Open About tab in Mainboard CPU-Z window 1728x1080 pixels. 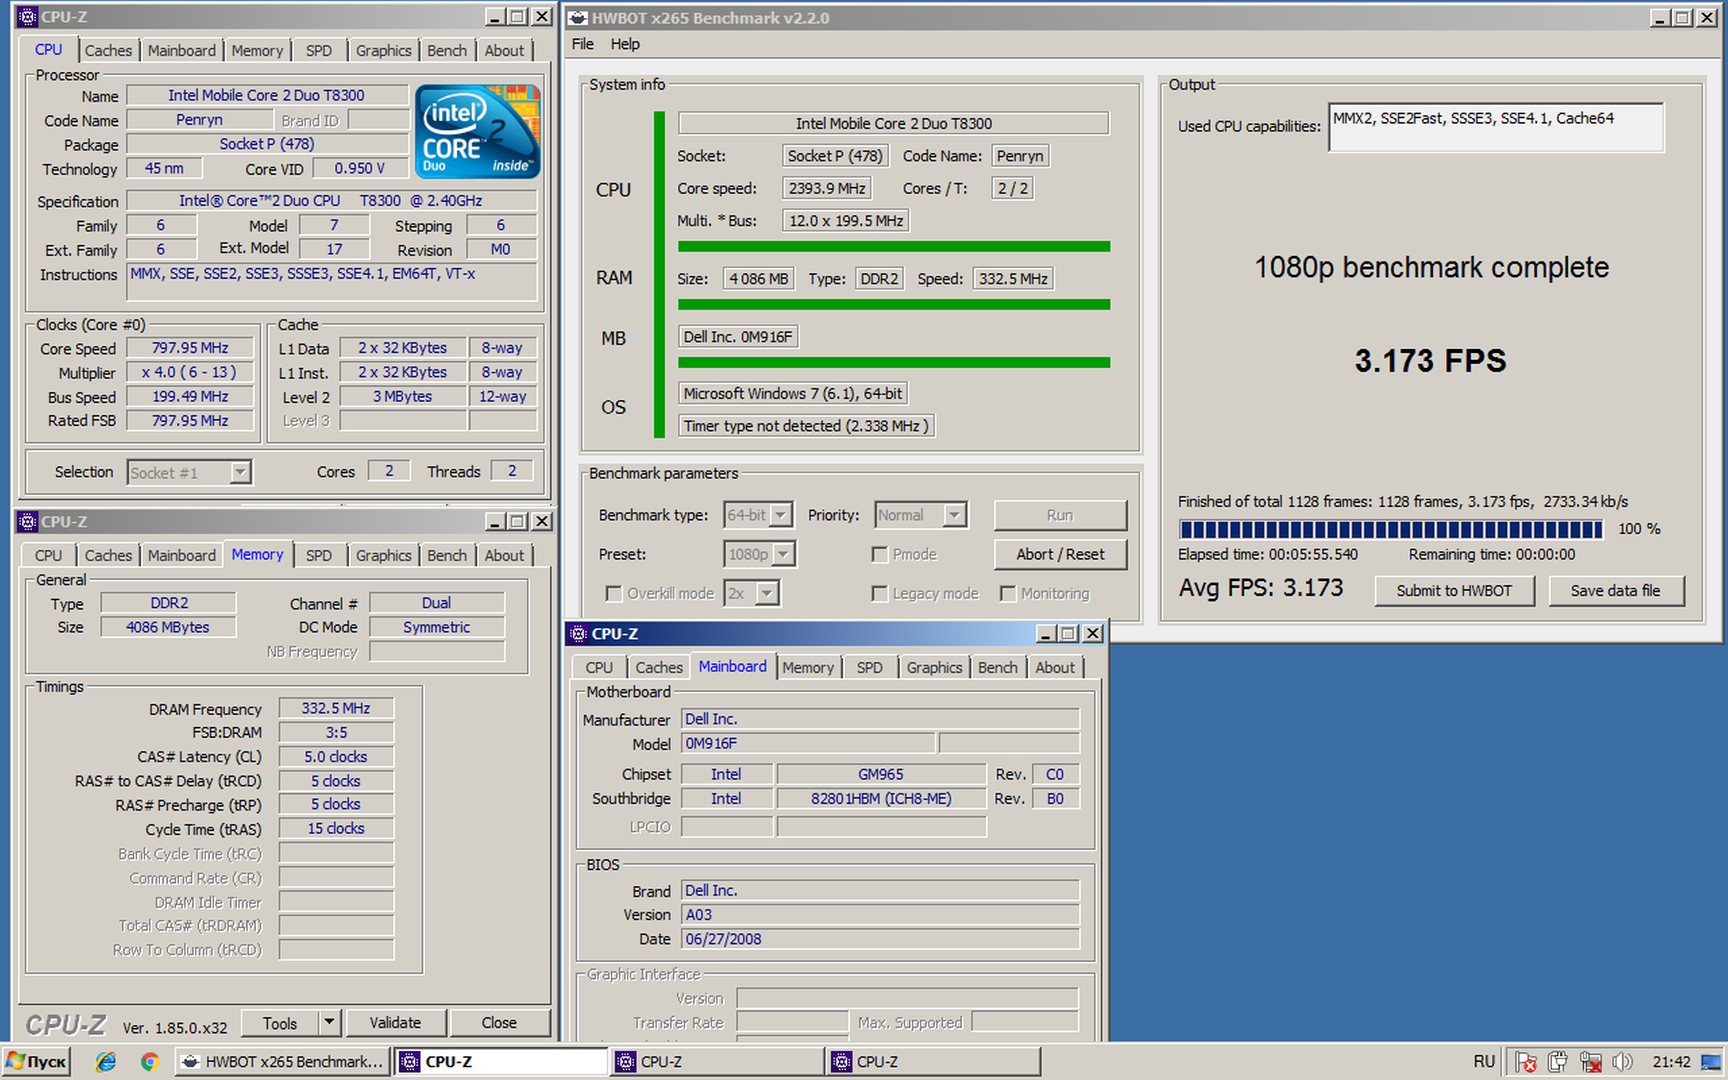point(1055,667)
